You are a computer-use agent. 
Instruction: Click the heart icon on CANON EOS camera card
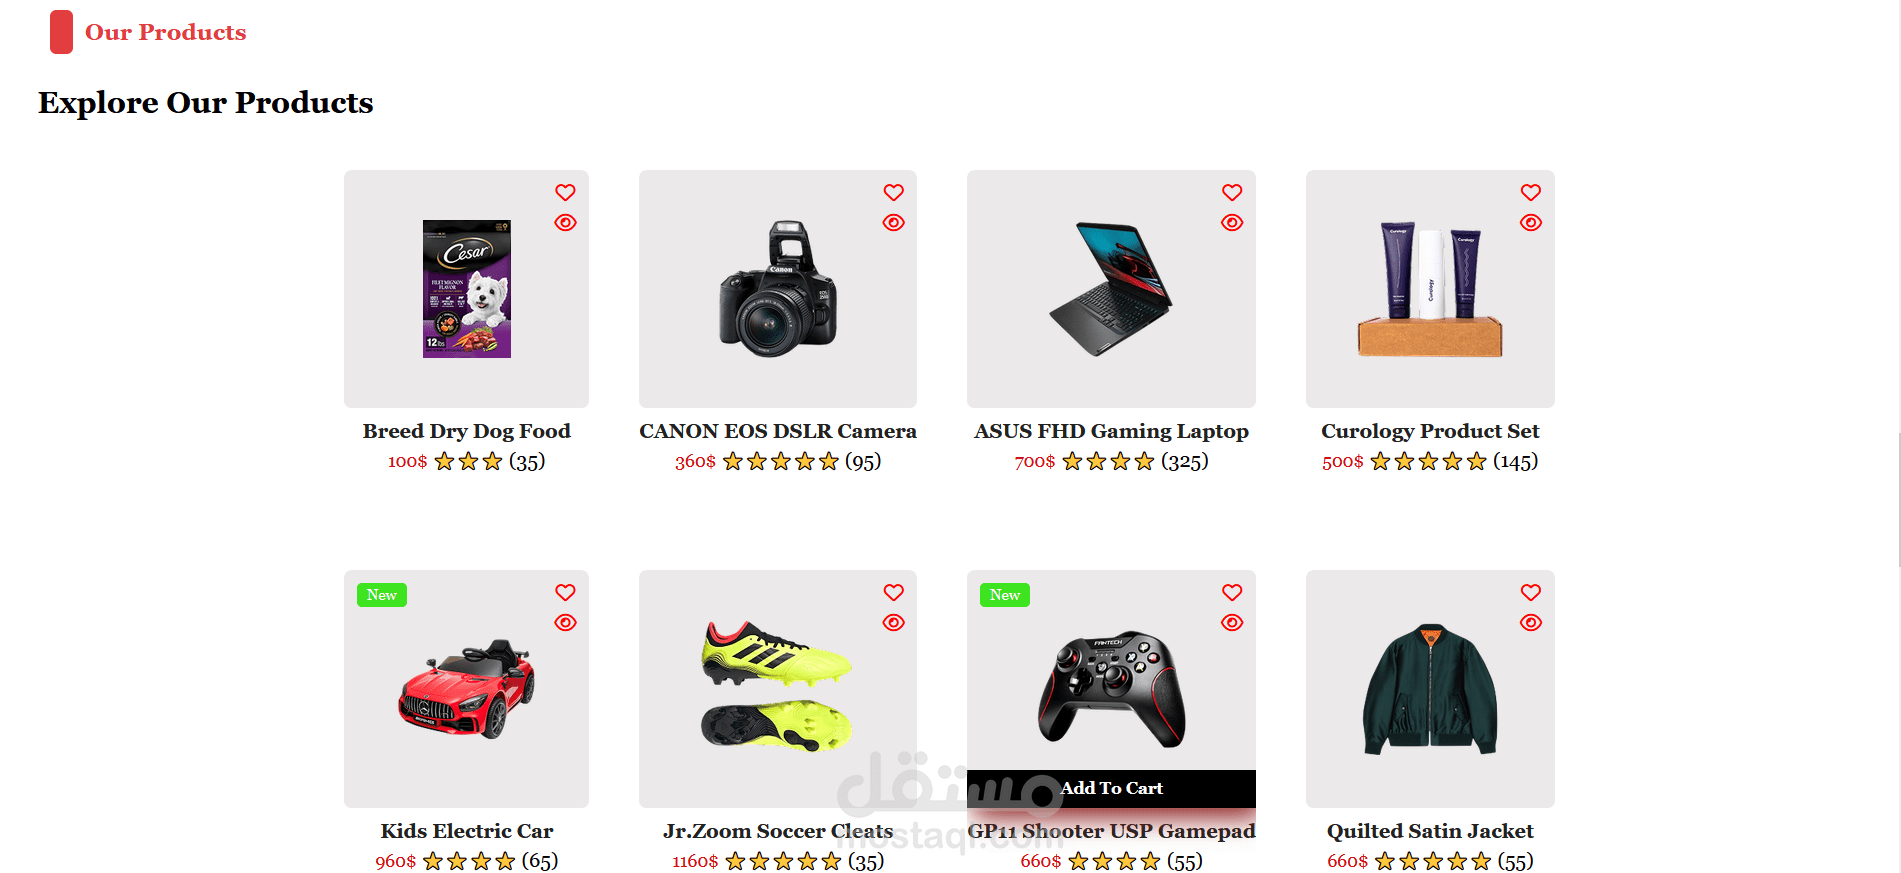click(893, 192)
